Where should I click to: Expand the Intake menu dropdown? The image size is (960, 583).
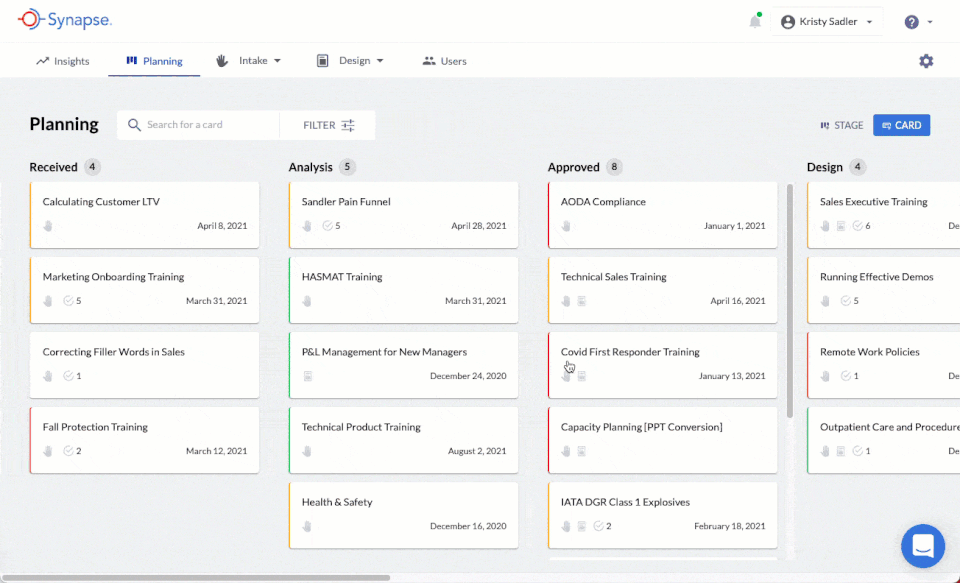click(277, 61)
